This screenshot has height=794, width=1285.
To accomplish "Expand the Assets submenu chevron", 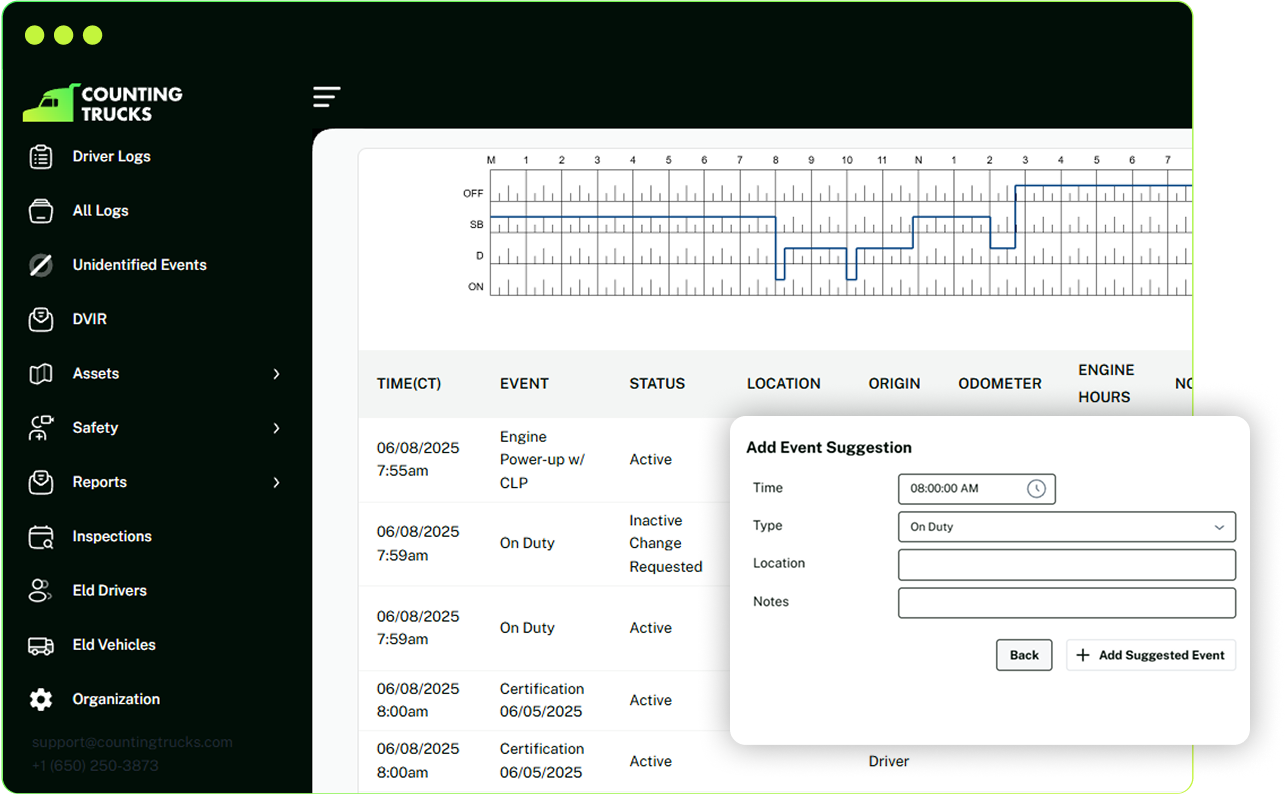I will (277, 374).
